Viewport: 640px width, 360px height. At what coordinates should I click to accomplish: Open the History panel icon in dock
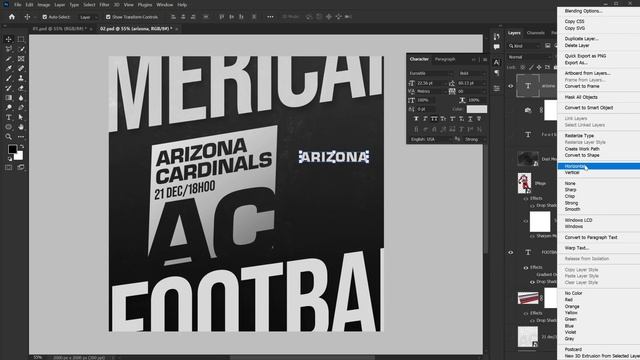(x=496, y=36)
